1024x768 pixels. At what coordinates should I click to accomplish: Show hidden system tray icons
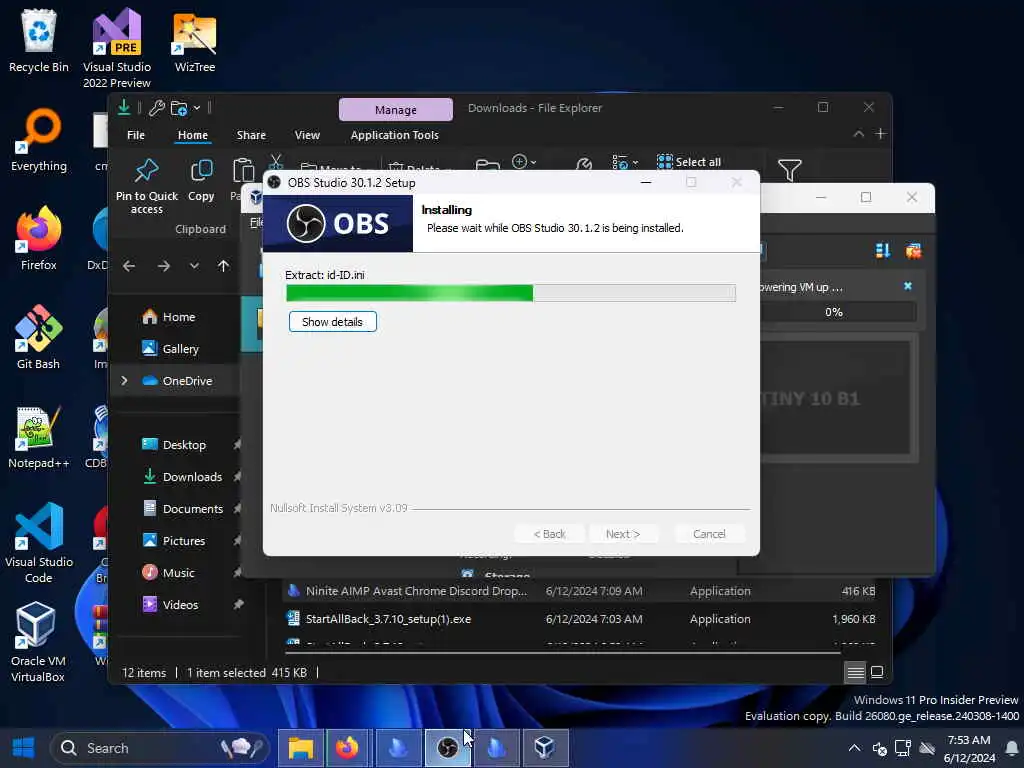pyautogui.click(x=854, y=748)
